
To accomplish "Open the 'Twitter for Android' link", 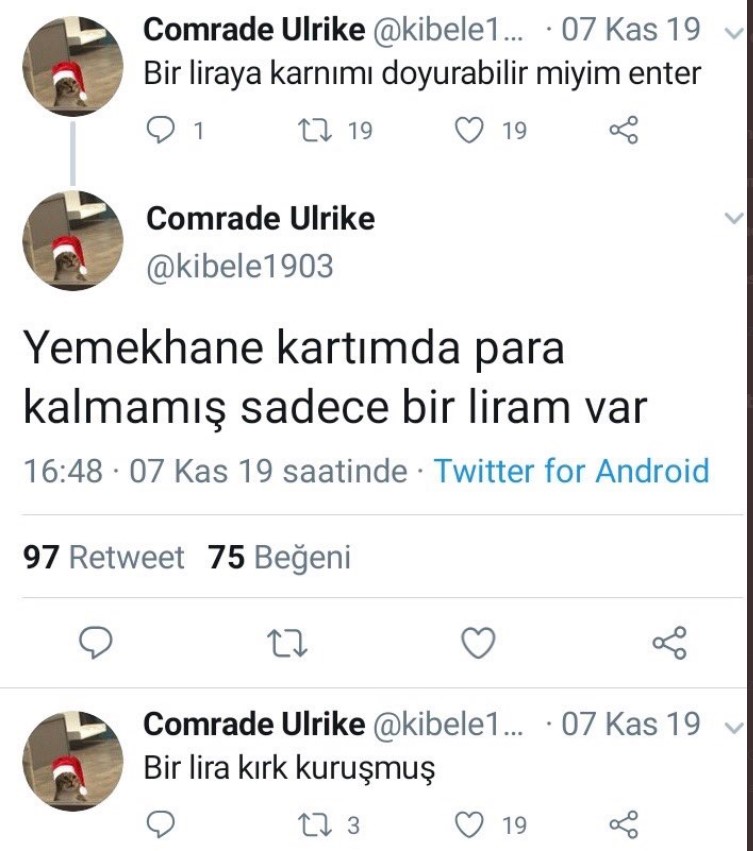I will (571, 470).
